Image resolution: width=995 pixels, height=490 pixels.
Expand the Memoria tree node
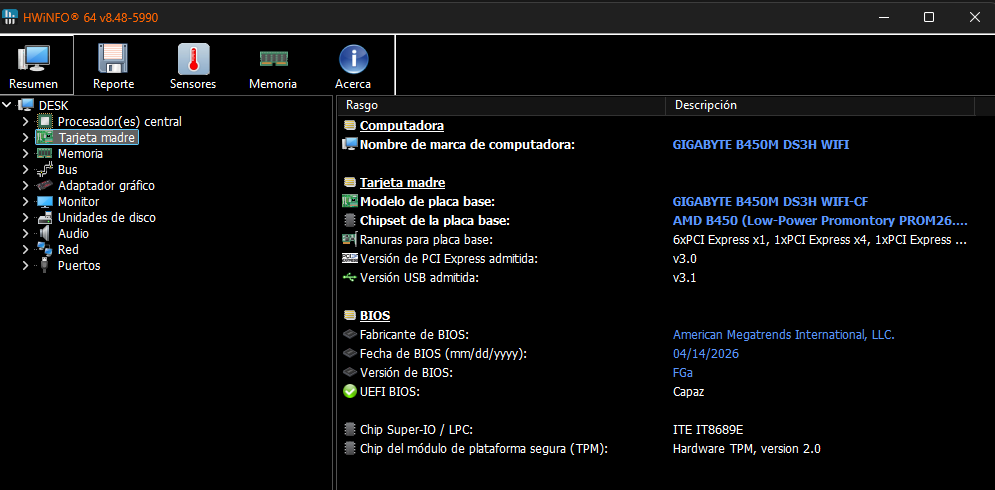pyautogui.click(x=25, y=153)
